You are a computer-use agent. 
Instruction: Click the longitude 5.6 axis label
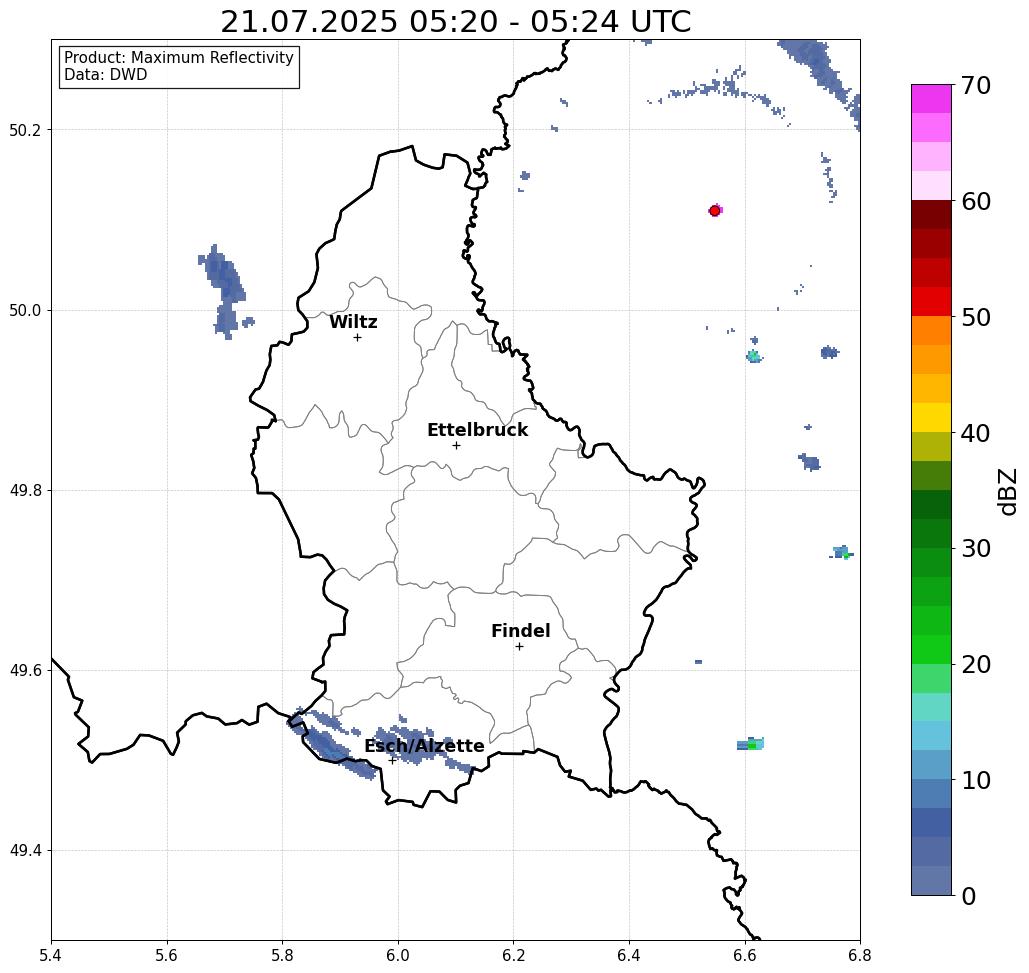(167, 955)
